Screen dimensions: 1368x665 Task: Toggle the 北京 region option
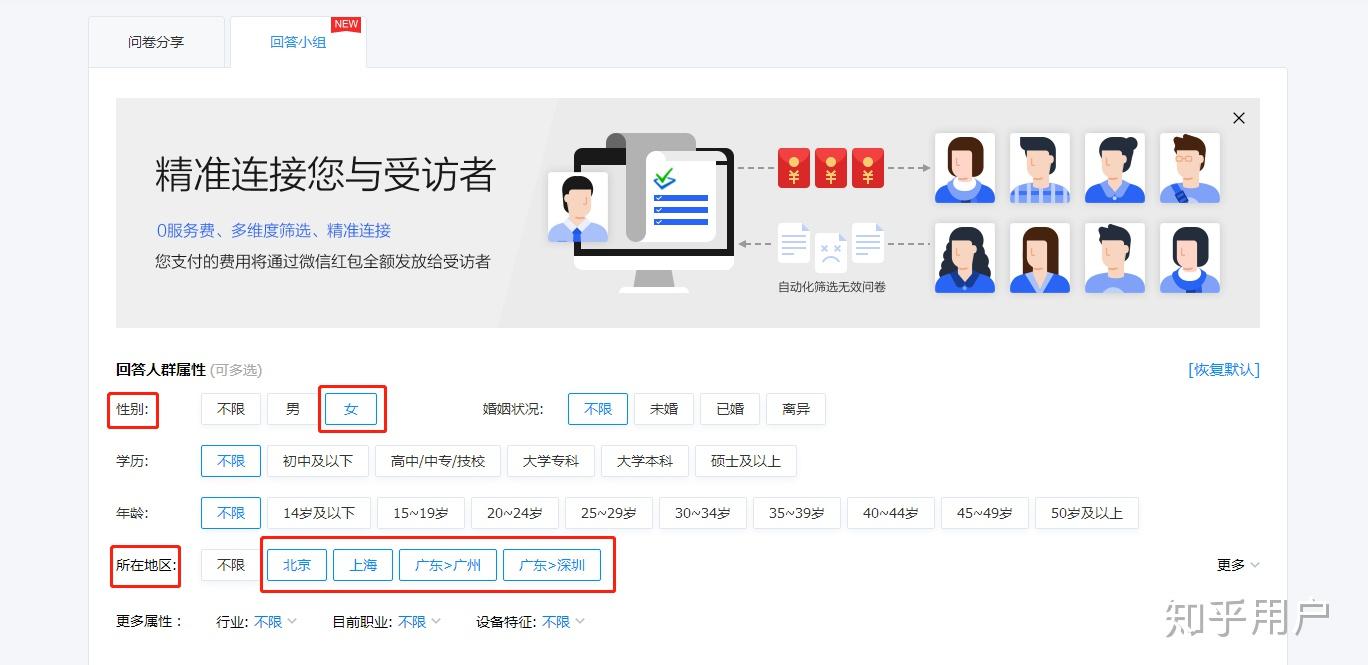[x=297, y=565]
